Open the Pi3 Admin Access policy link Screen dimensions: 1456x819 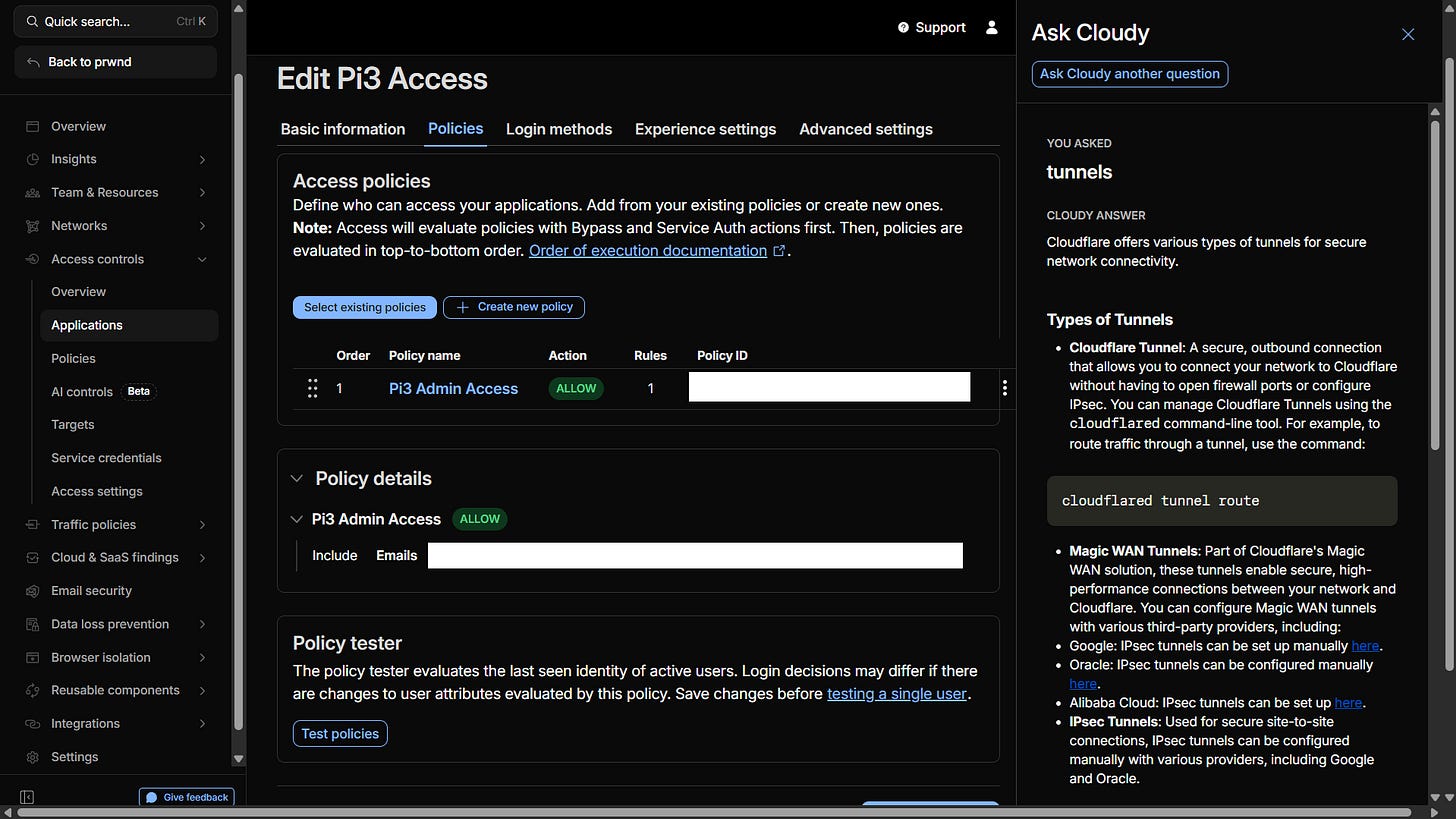tap(453, 388)
